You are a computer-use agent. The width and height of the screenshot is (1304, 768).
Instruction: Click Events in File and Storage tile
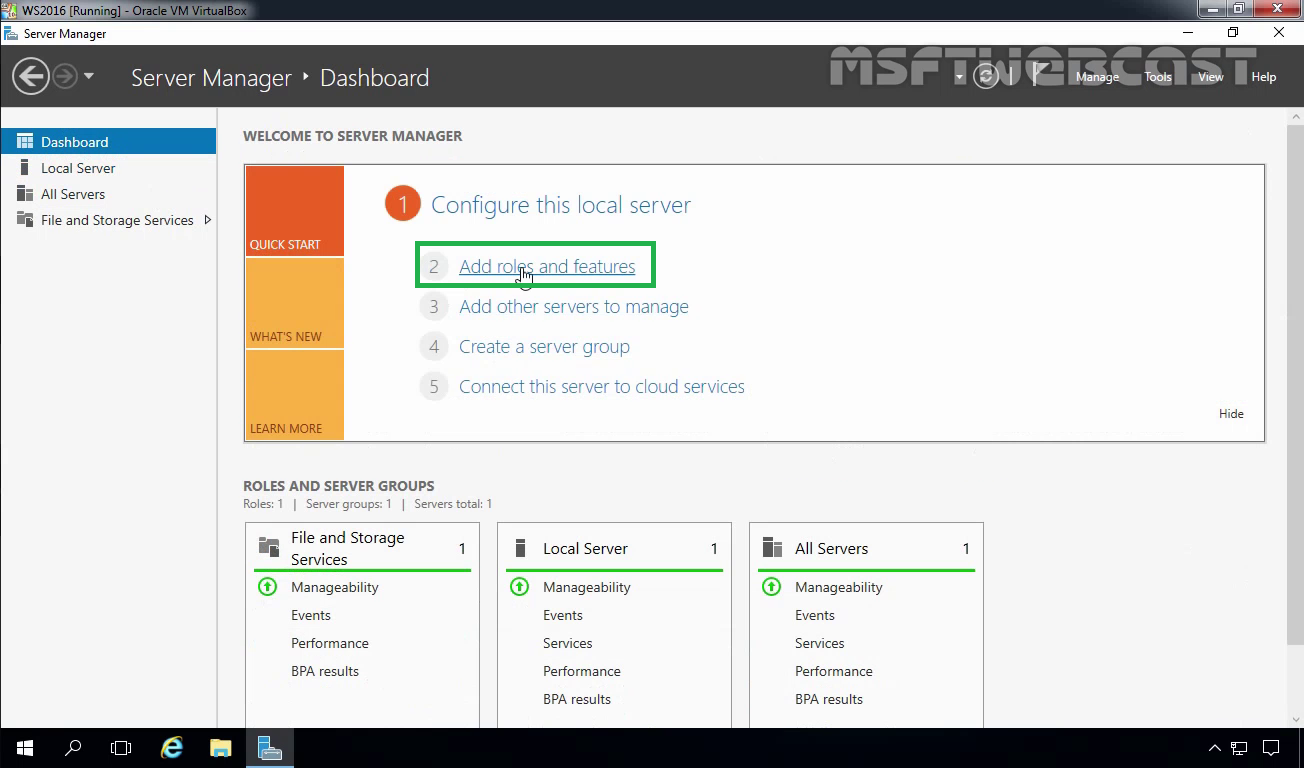pyautogui.click(x=311, y=615)
